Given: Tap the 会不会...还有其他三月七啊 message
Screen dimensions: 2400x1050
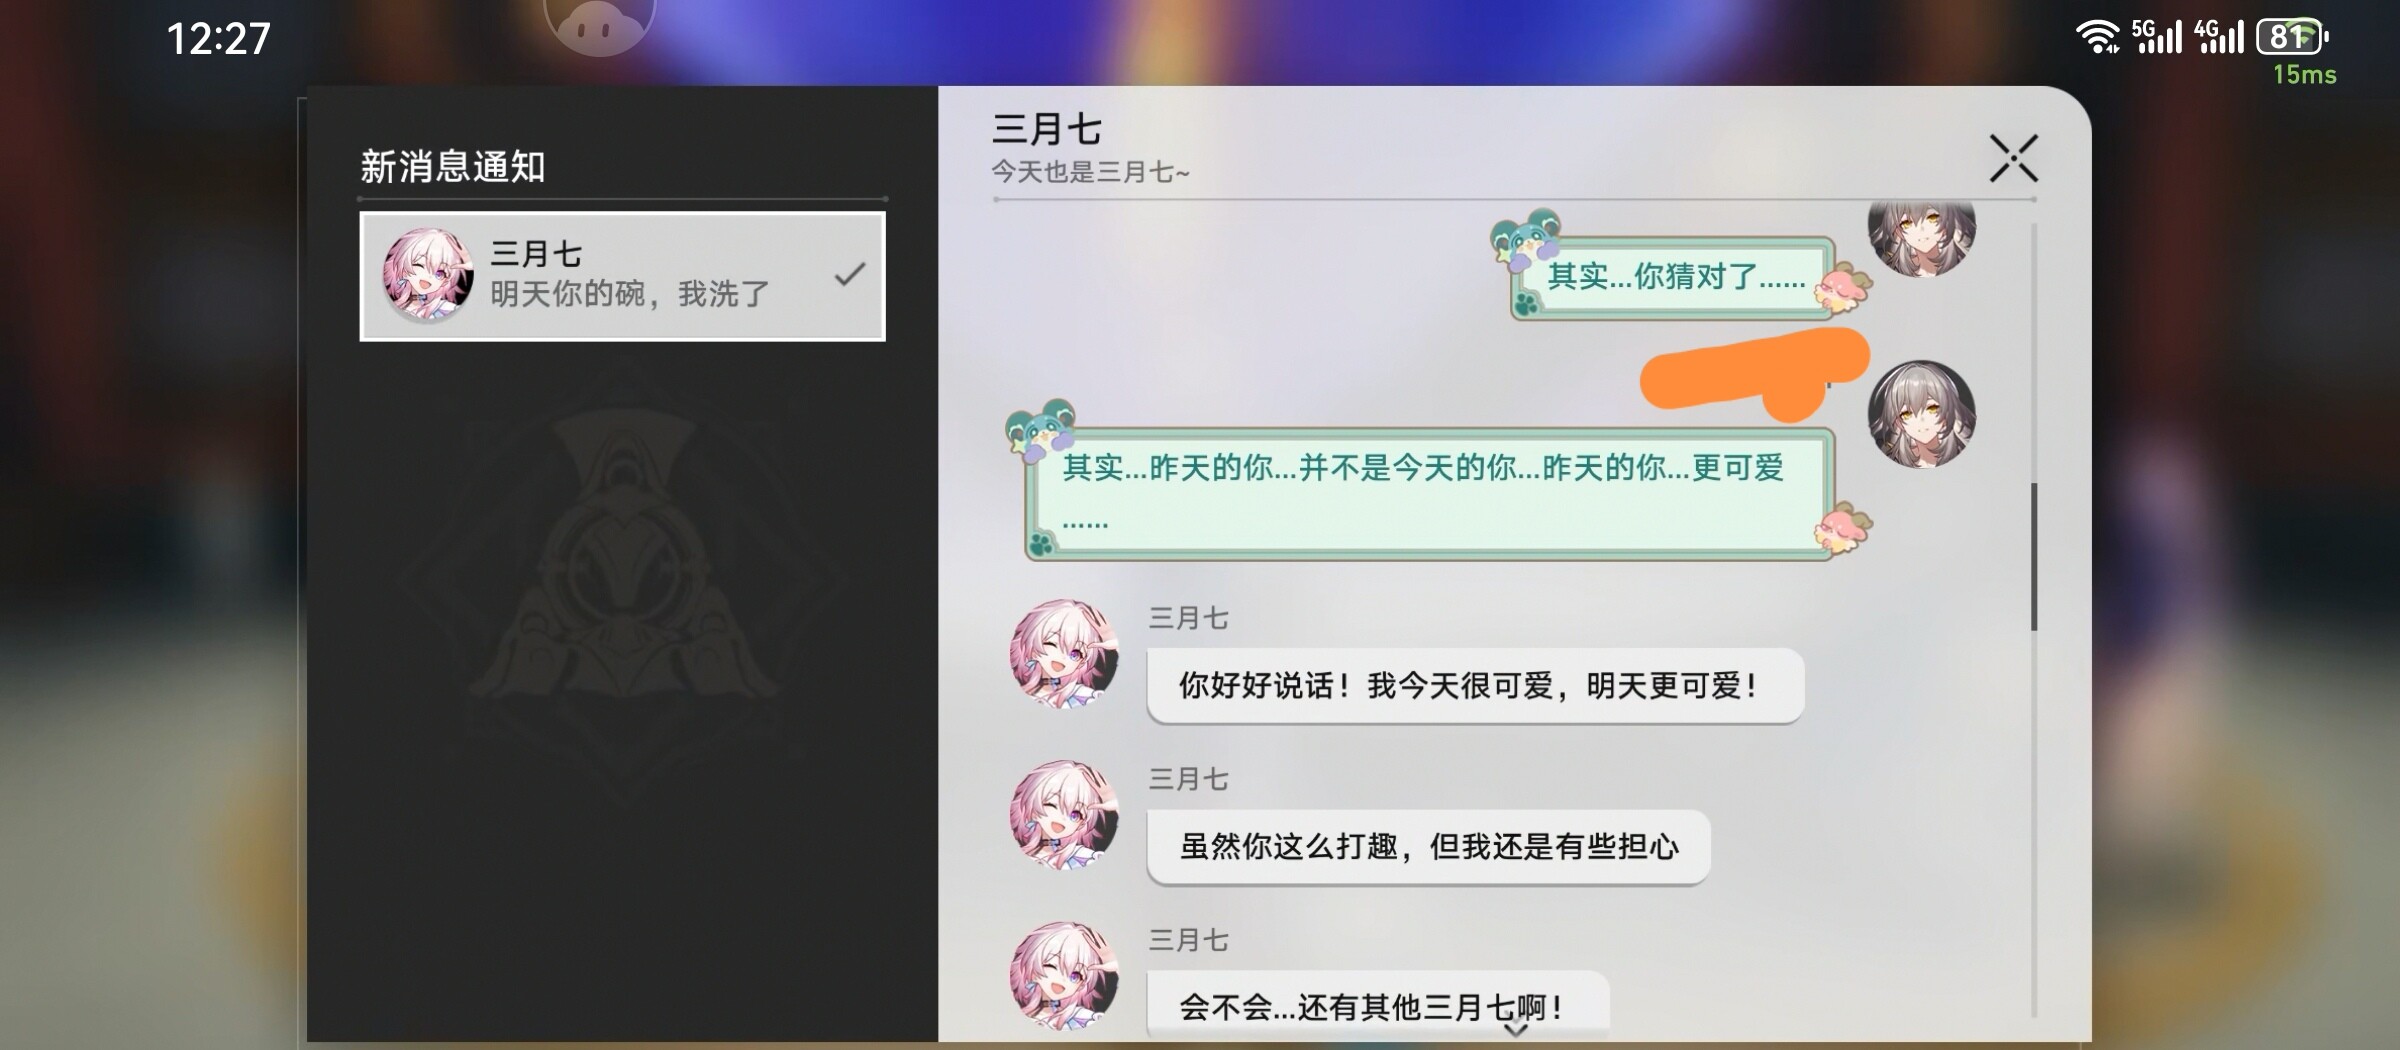Looking at the screenshot, I should pos(1377,1006).
